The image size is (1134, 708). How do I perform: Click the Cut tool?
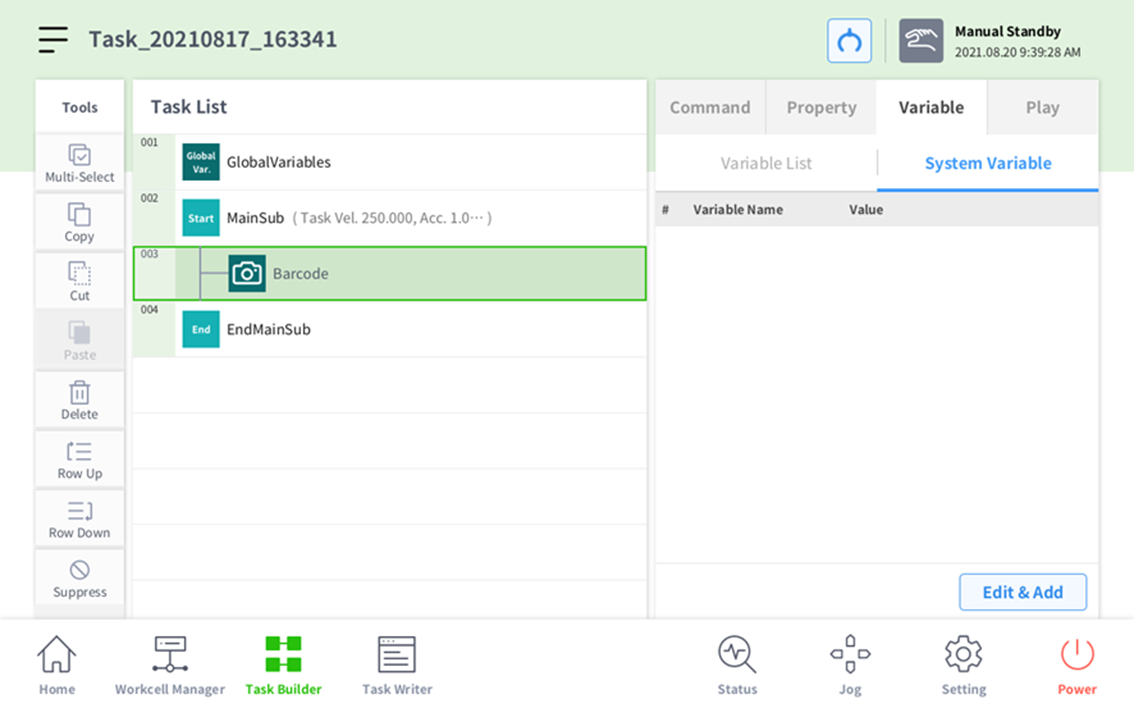pos(80,281)
